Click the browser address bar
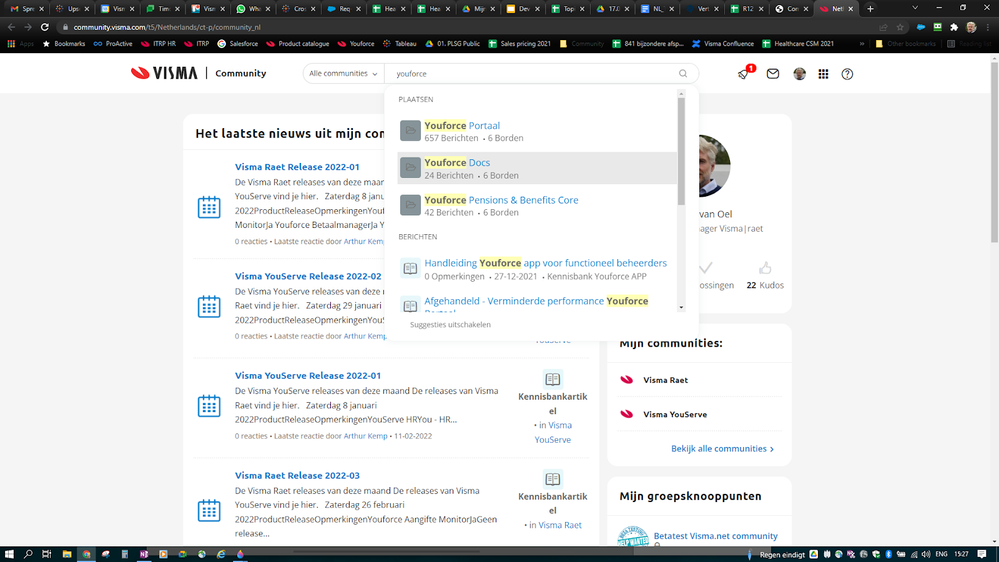This screenshot has height=562, width=999. (471, 27)
